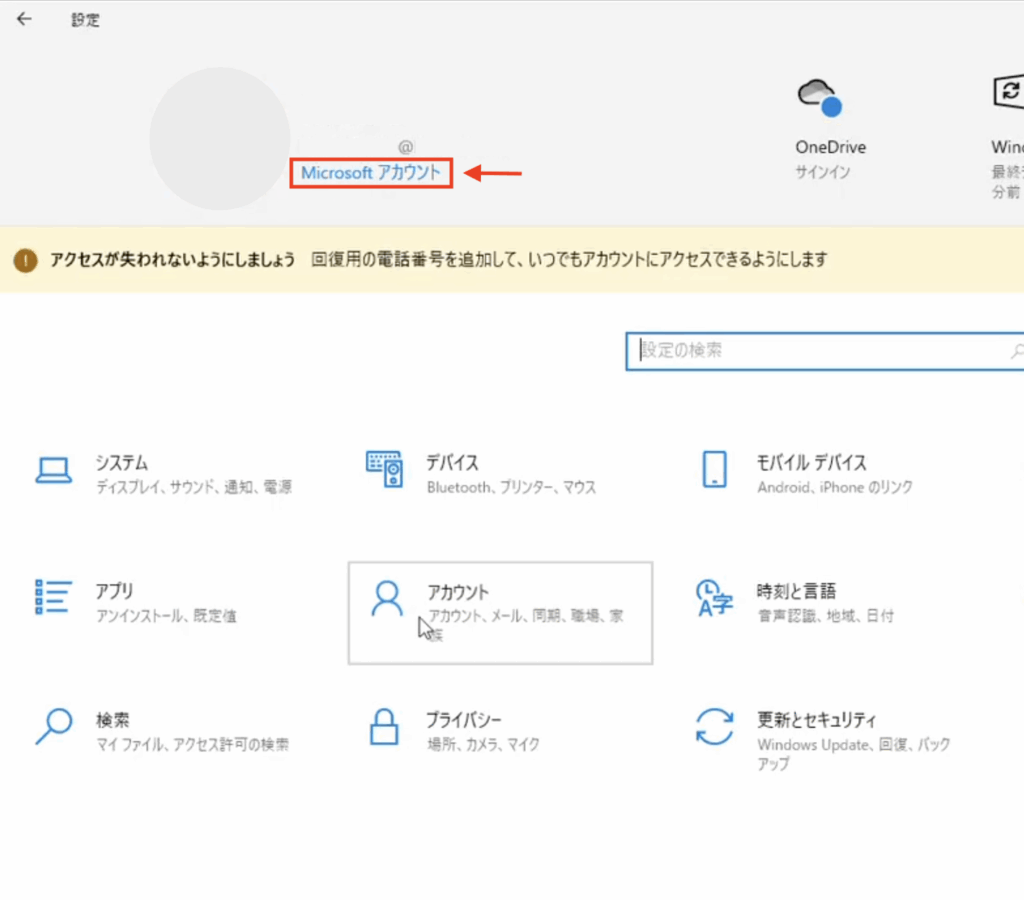Viewport: 1024px width, 900px height.
Task: Select the アカウント settings tile
Action: 500,612
